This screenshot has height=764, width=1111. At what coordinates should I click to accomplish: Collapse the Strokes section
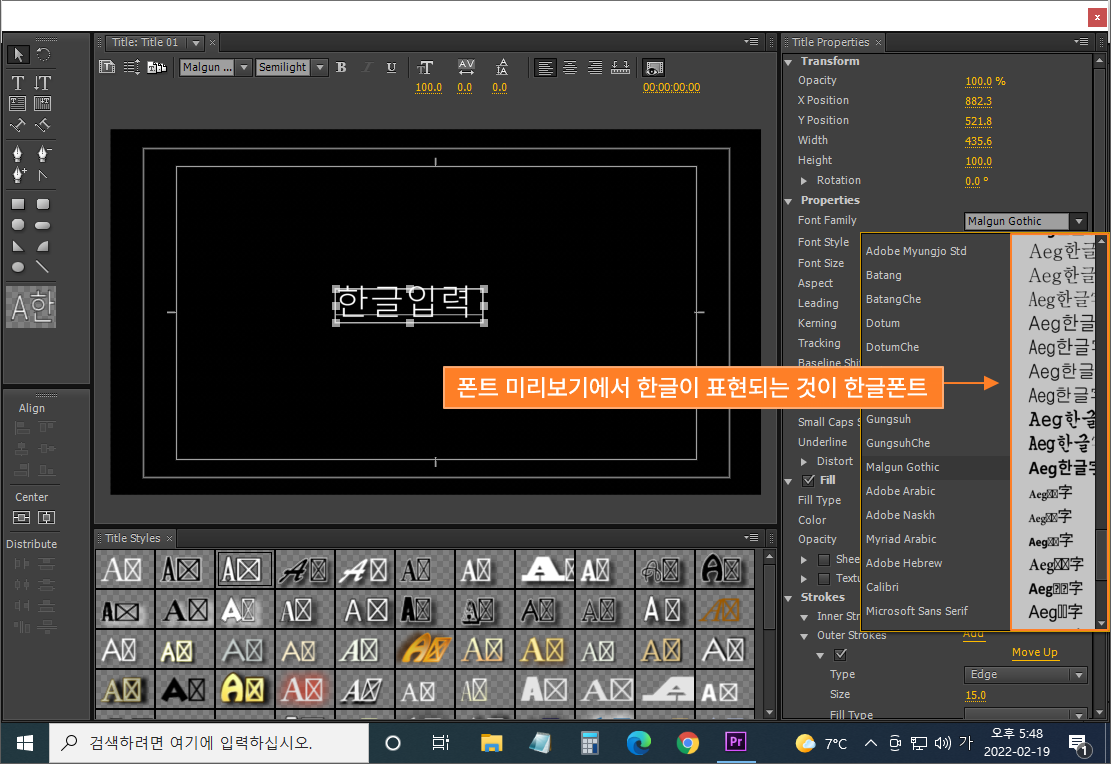point(789,598)
